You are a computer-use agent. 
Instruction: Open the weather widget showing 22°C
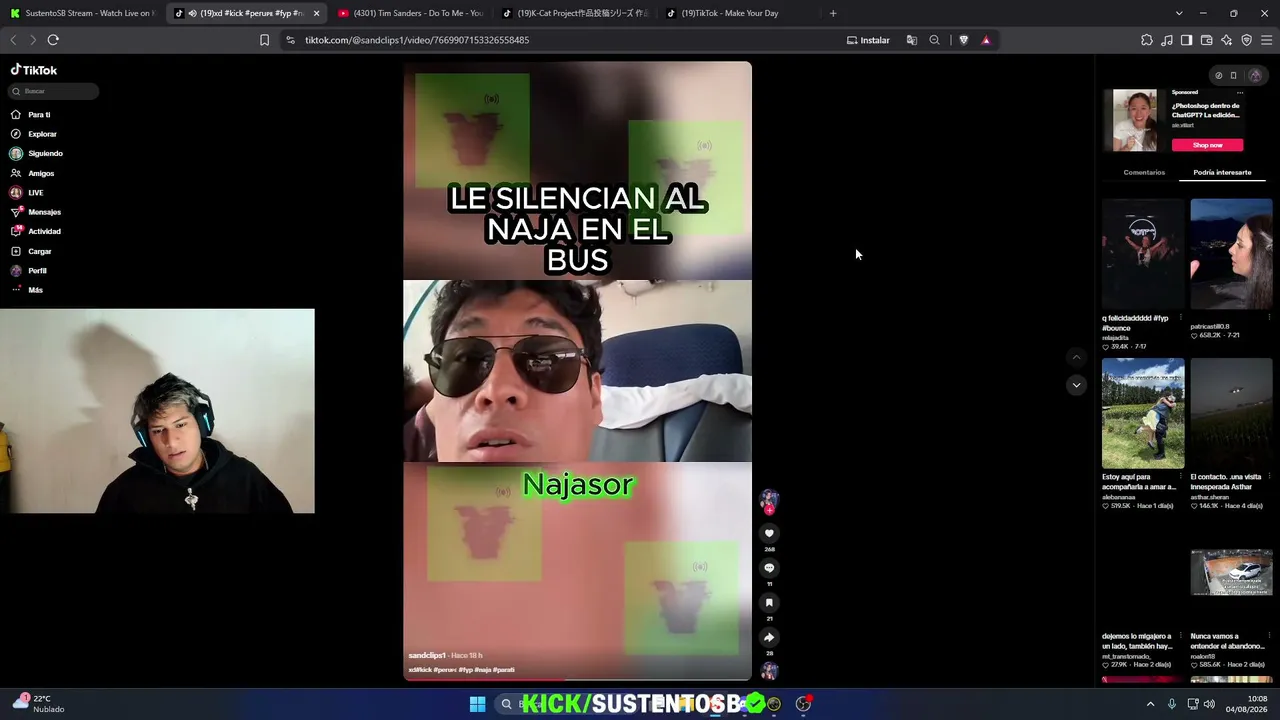38,704
